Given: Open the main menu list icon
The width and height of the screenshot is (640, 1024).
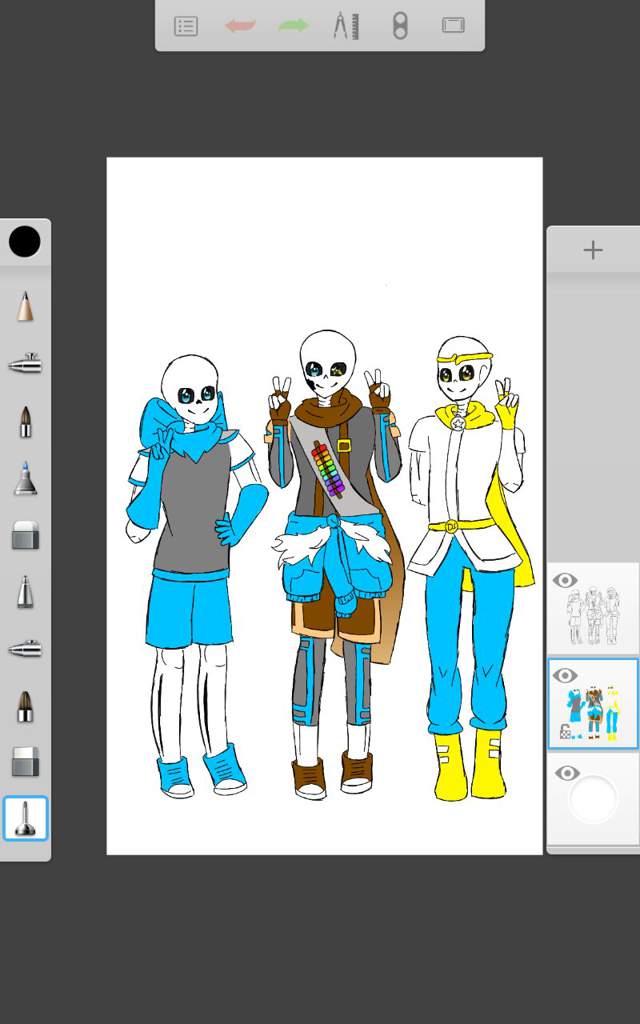Looking at the screenshot, I should click(185, 26).
